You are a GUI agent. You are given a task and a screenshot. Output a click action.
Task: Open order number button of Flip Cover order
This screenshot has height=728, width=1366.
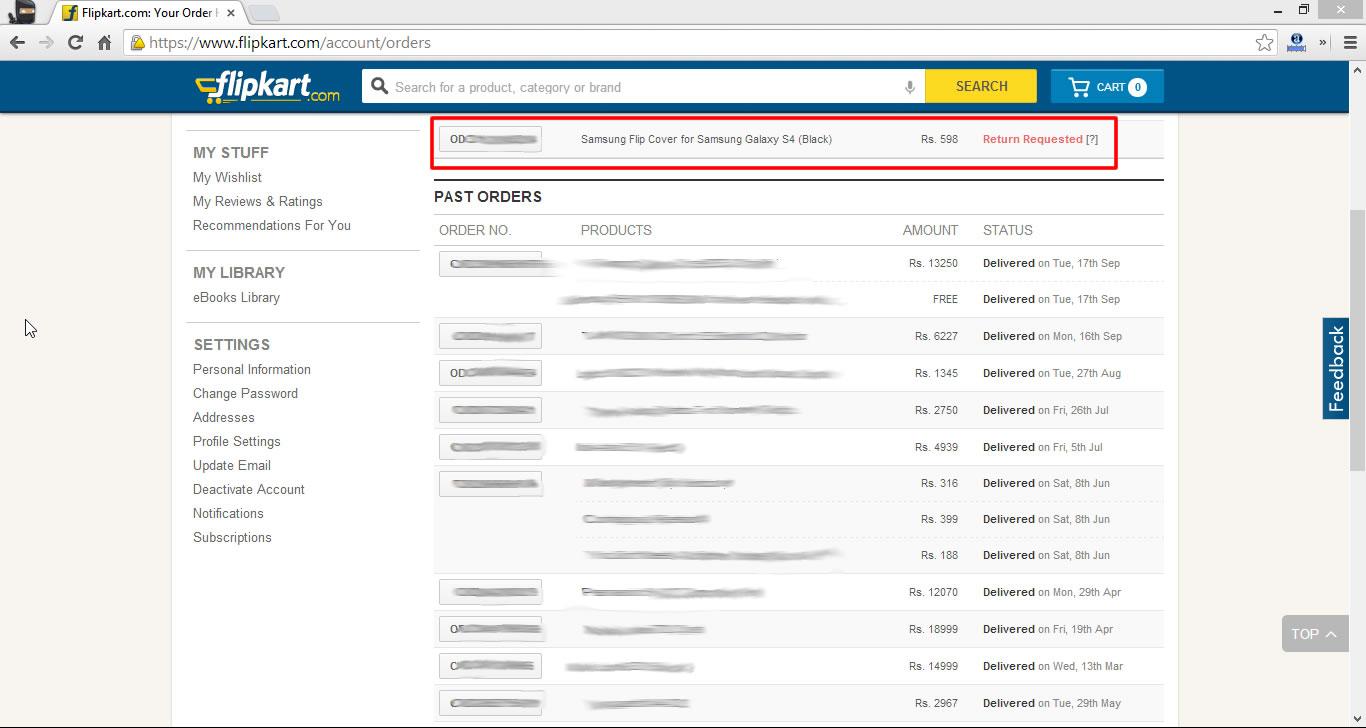point(490,139)
